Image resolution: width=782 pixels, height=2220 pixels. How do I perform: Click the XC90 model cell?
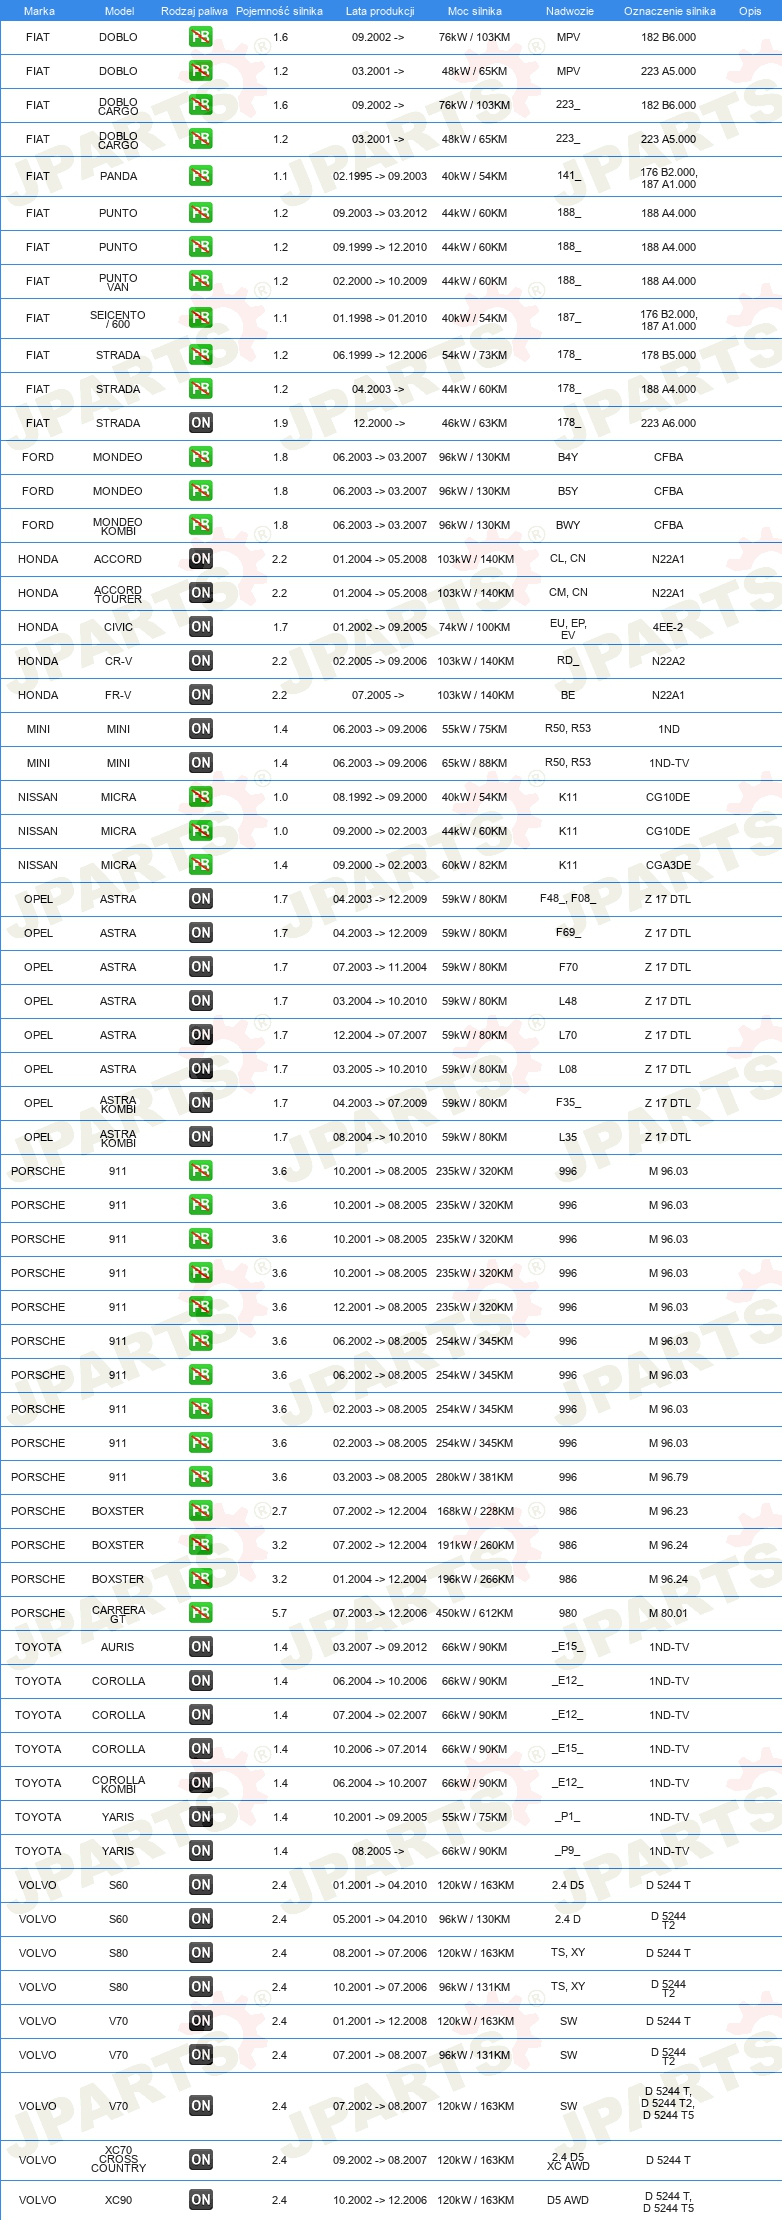[118, 2200]
